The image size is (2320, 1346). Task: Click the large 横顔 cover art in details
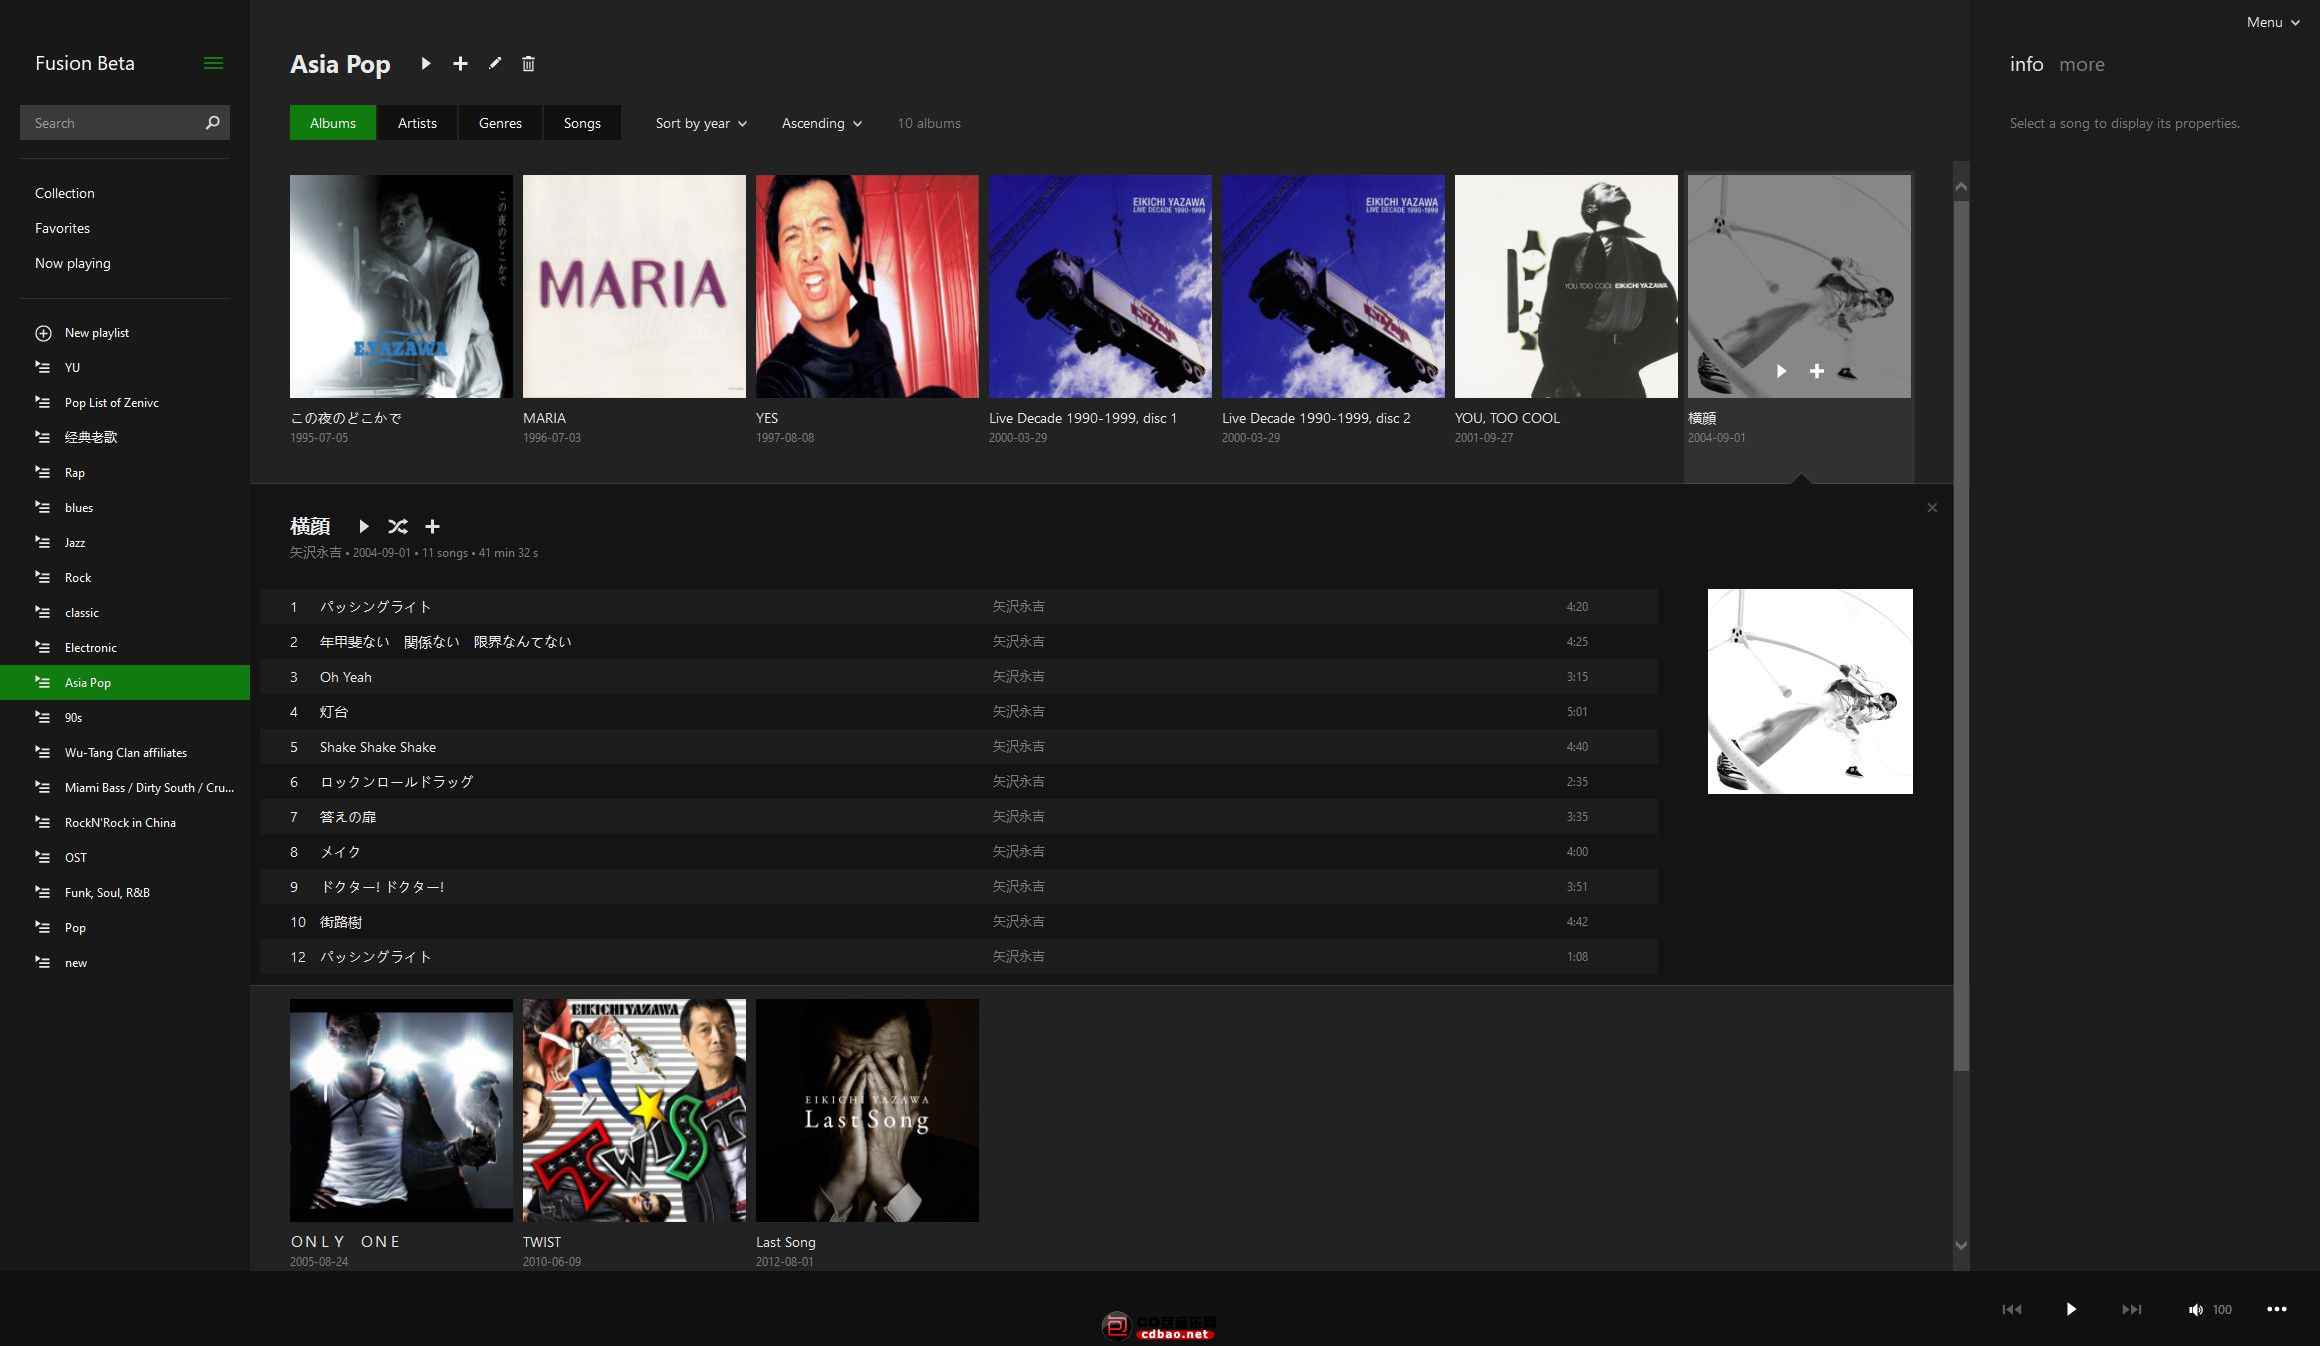pyautogui.click(x=1810, y=691)
